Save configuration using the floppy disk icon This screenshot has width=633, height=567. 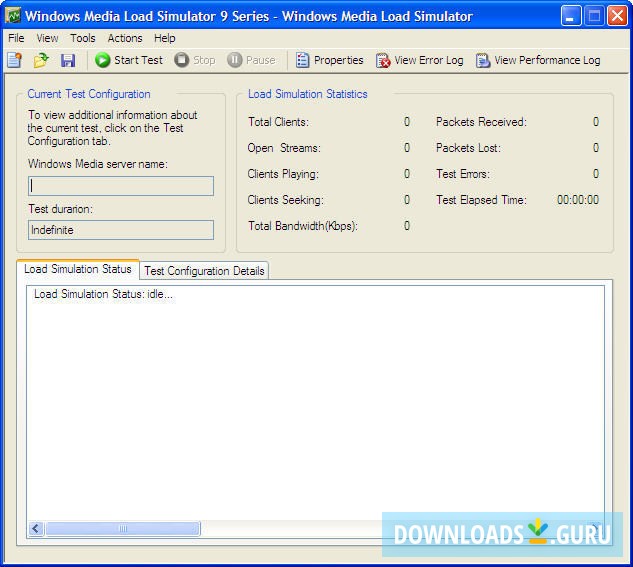click(x=68, y=61)
